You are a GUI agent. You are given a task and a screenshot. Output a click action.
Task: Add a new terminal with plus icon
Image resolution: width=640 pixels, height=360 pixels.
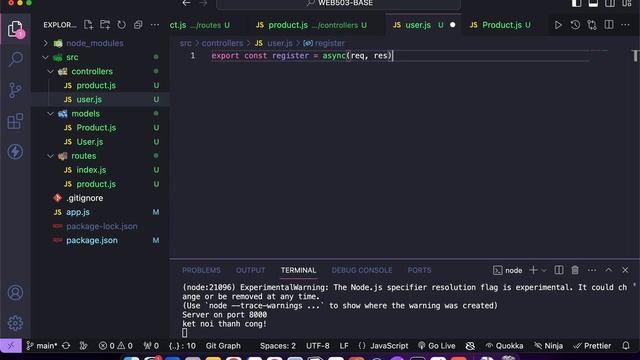click(x=533, y=270)
